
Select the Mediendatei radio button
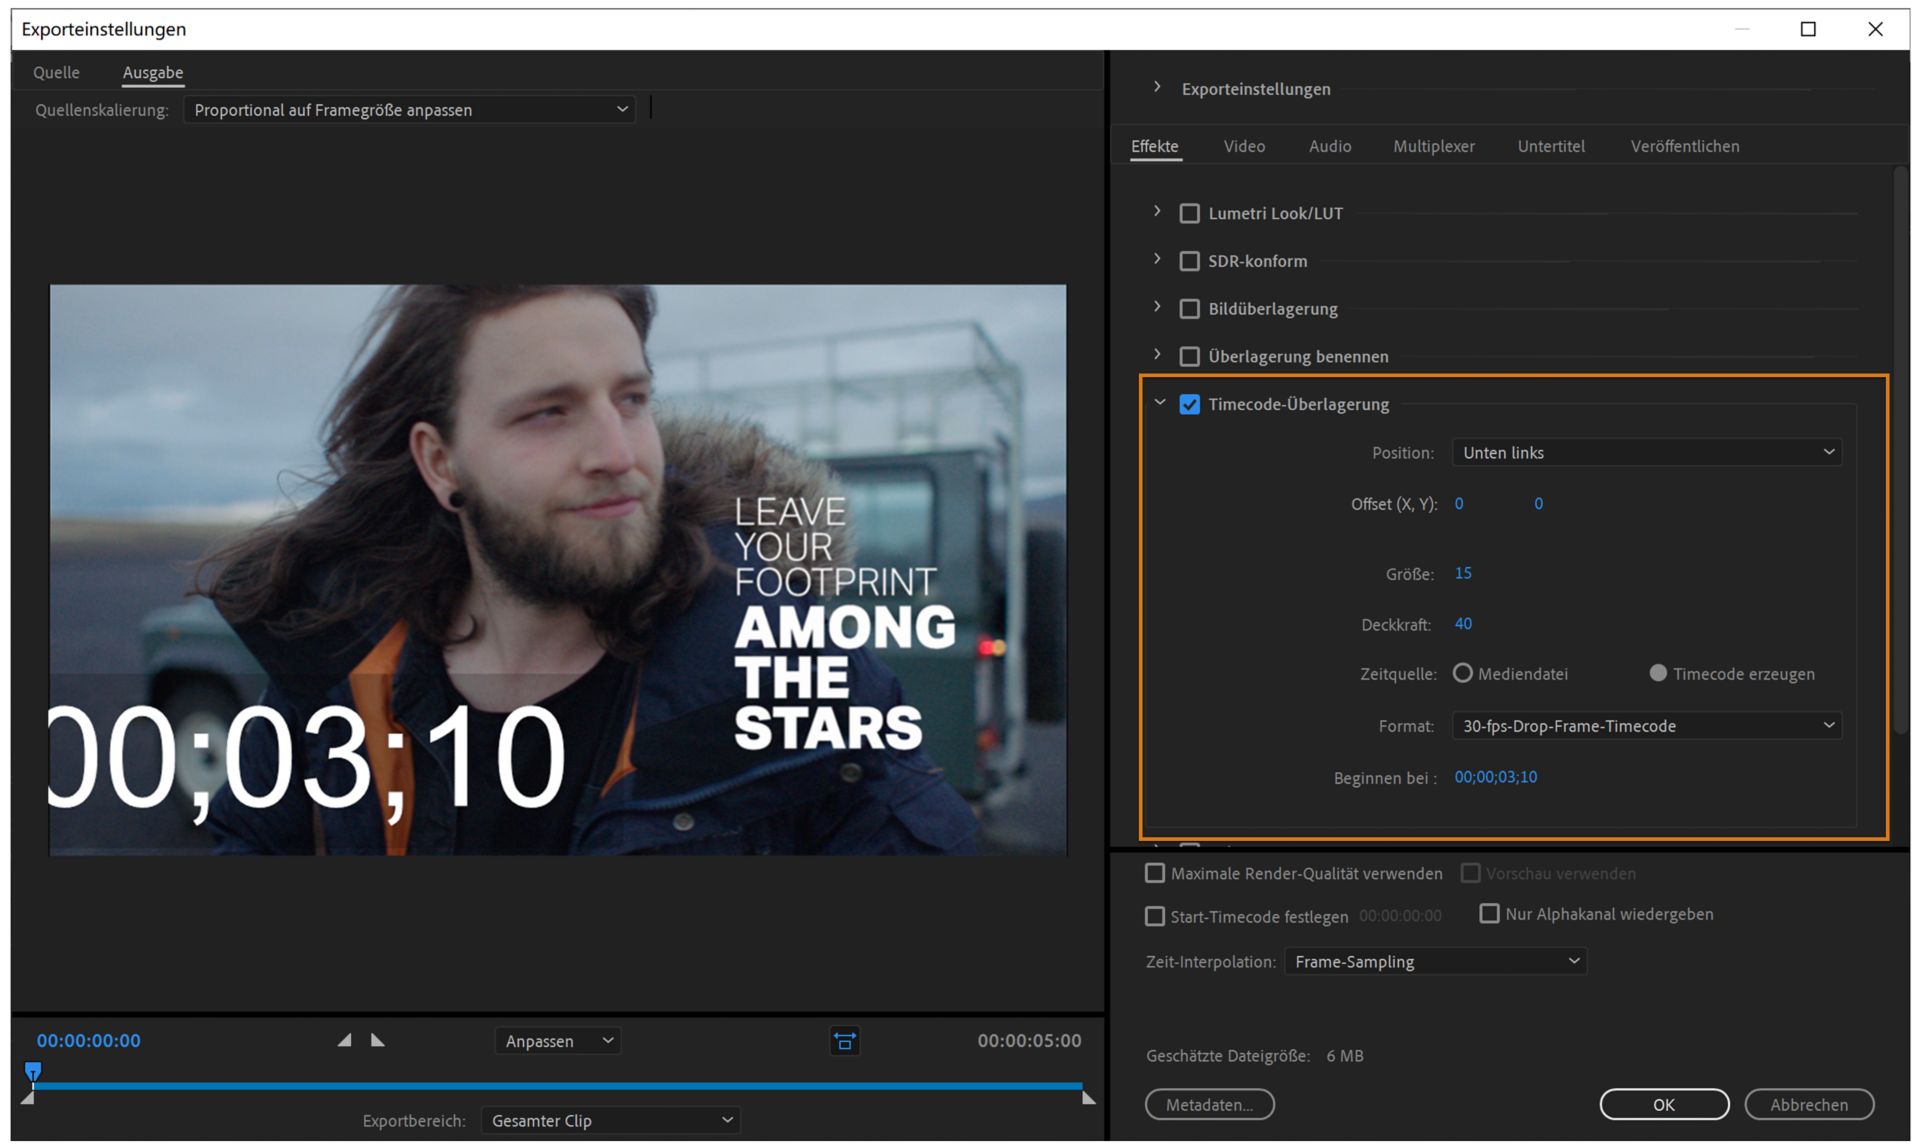pyautogui.click(x=1462, y=673)
